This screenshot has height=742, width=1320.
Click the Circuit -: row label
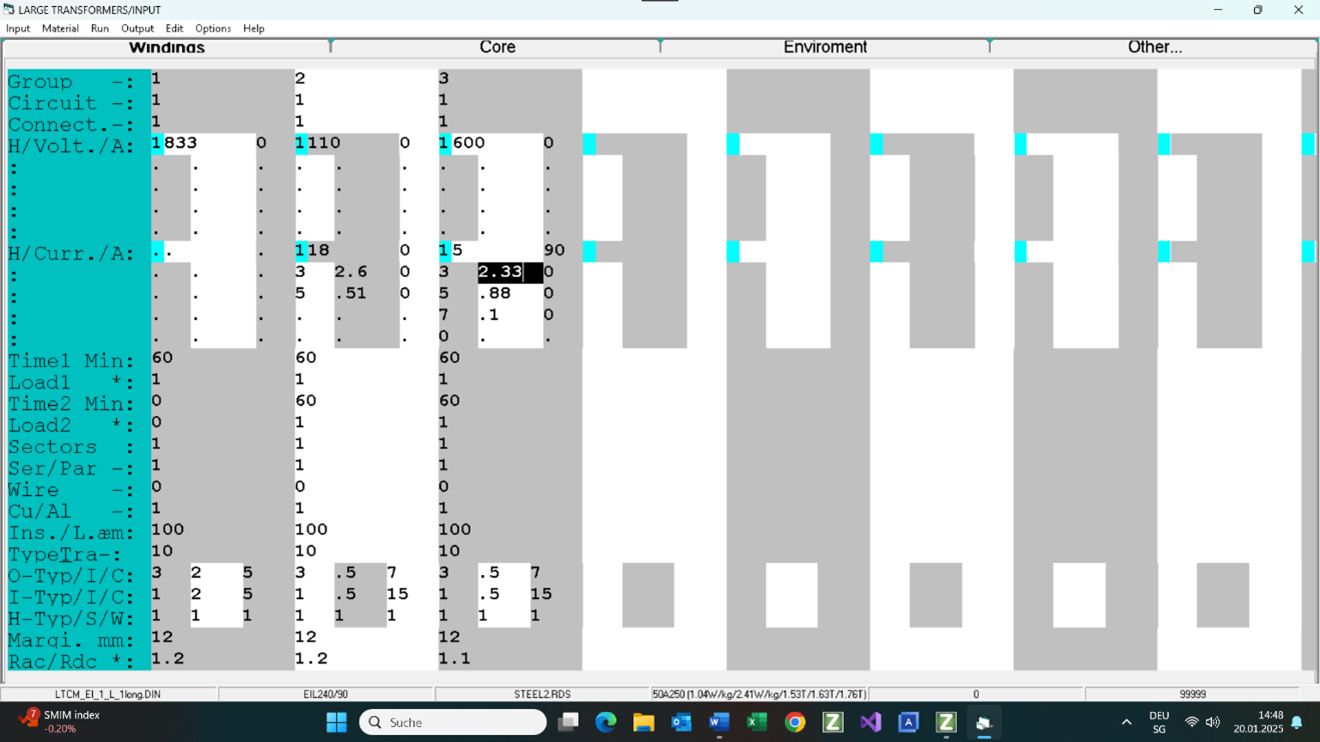click(70, 103)
